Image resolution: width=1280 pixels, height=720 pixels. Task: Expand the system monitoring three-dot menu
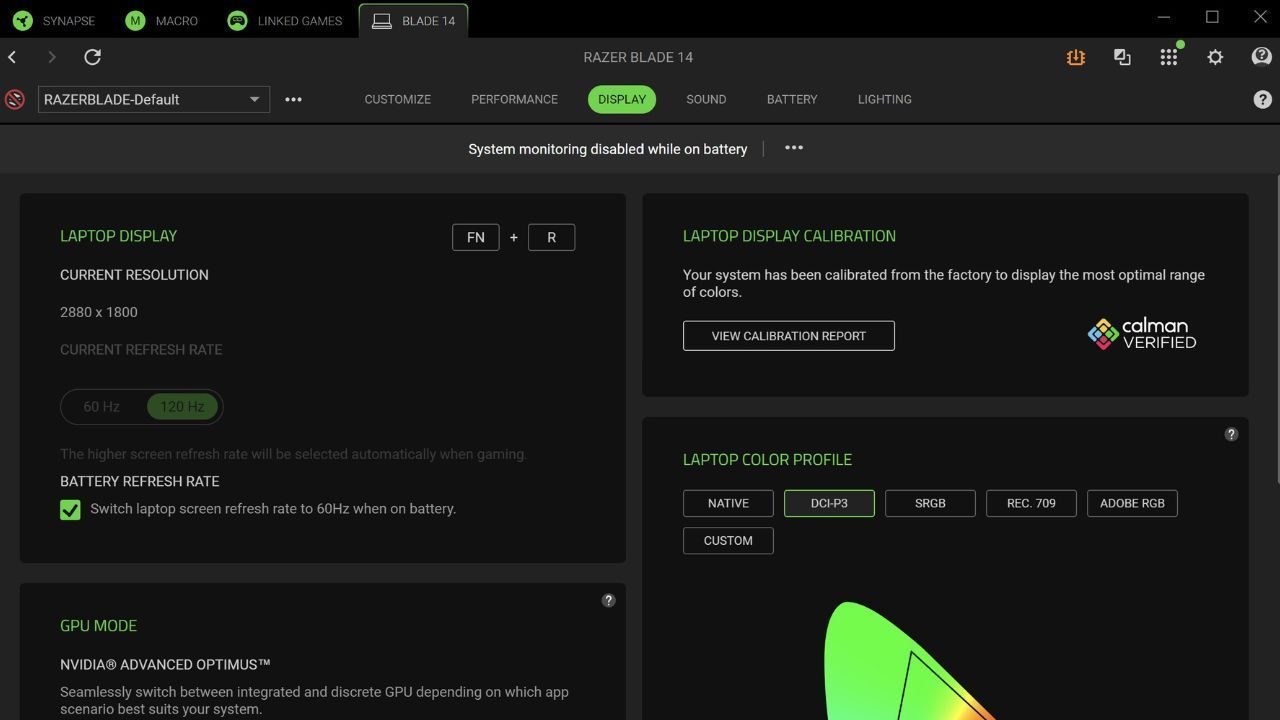click(x=793, y=148)
